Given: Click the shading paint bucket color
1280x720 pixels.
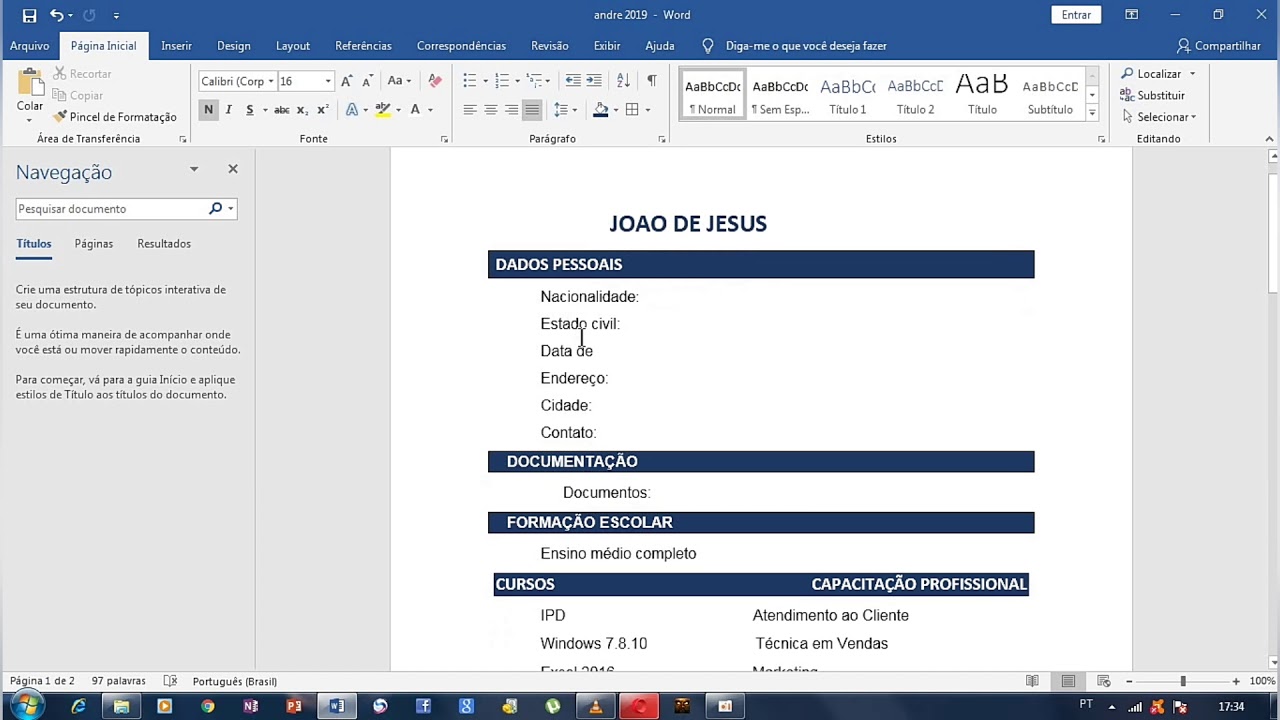Looking at the screenshot, I should [x=600, y=110].
